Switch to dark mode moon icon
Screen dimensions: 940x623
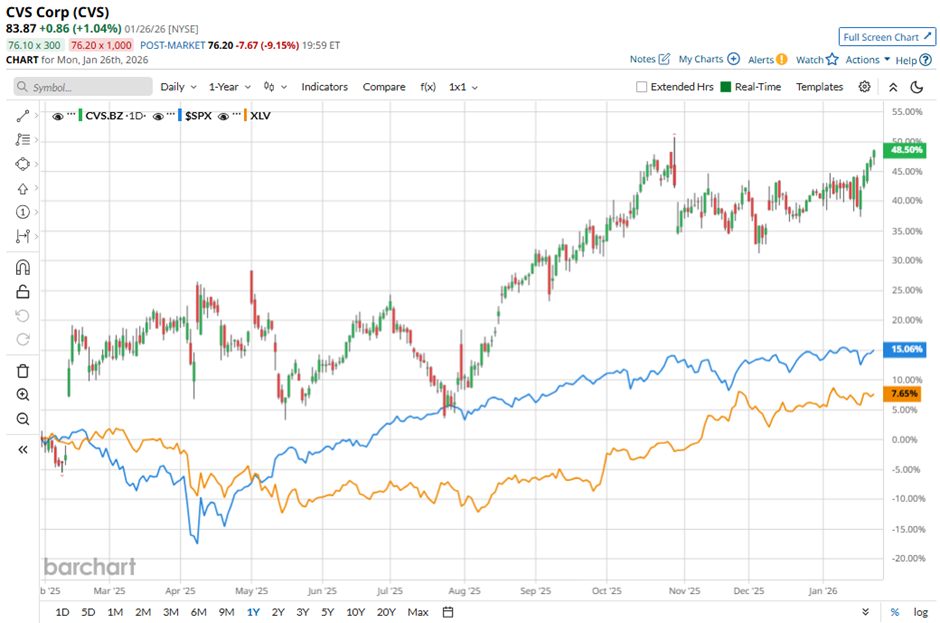(915, 87)
